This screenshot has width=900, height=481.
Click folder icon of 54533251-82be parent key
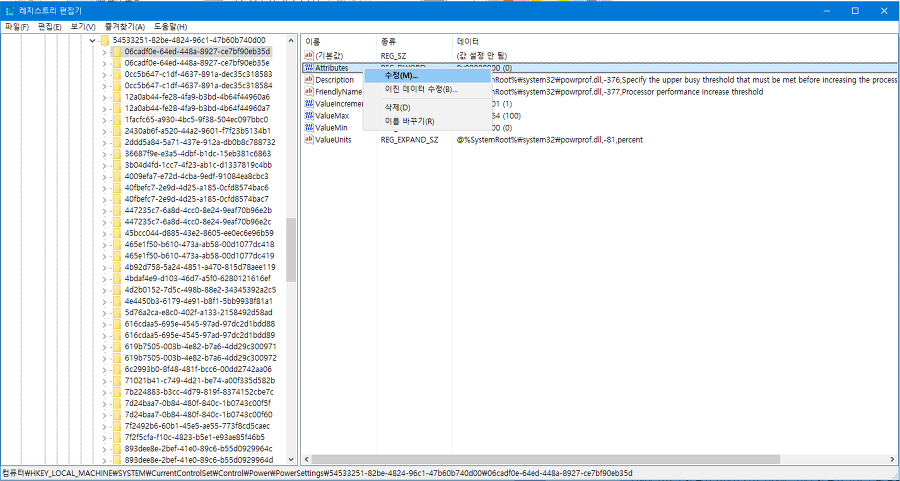(105, 40)
